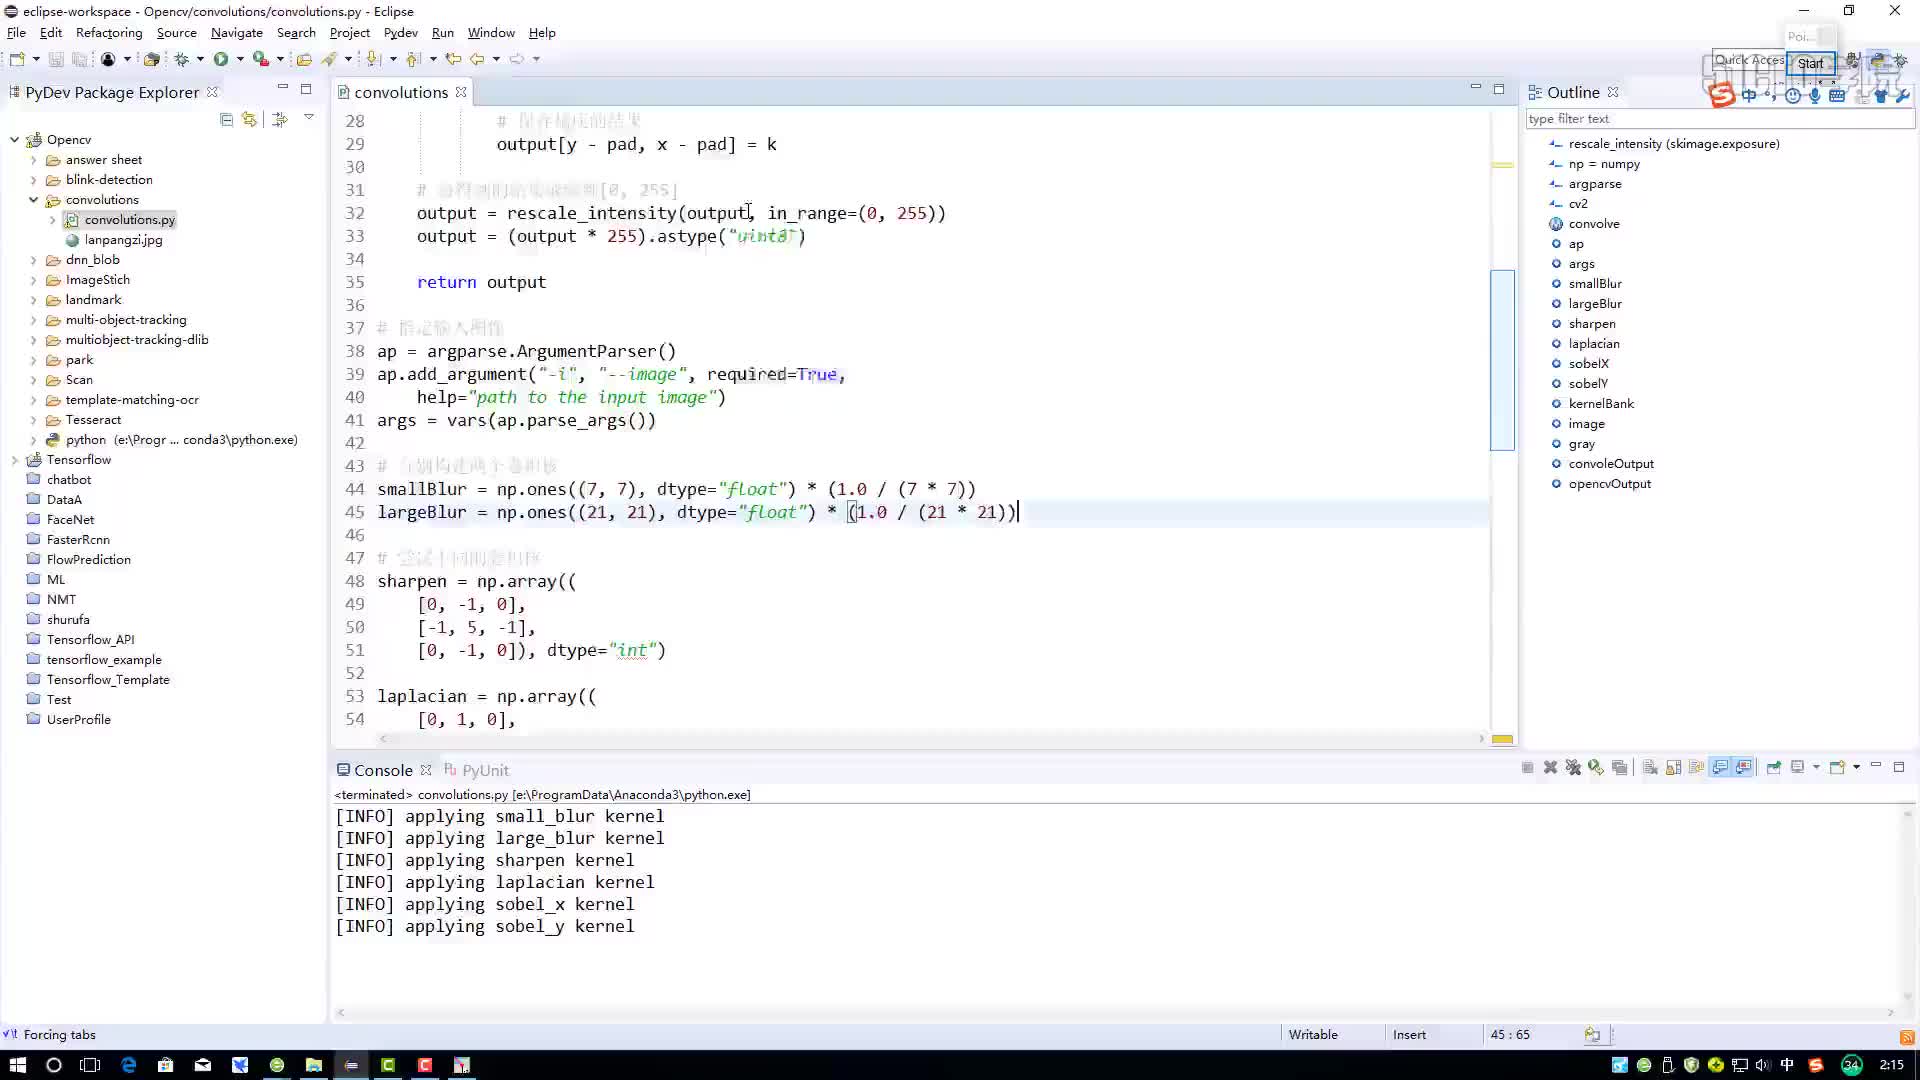This screenshot has height=1080, width=1920.
Task: Switch to PyUnit tab
Action: (476, 770)
